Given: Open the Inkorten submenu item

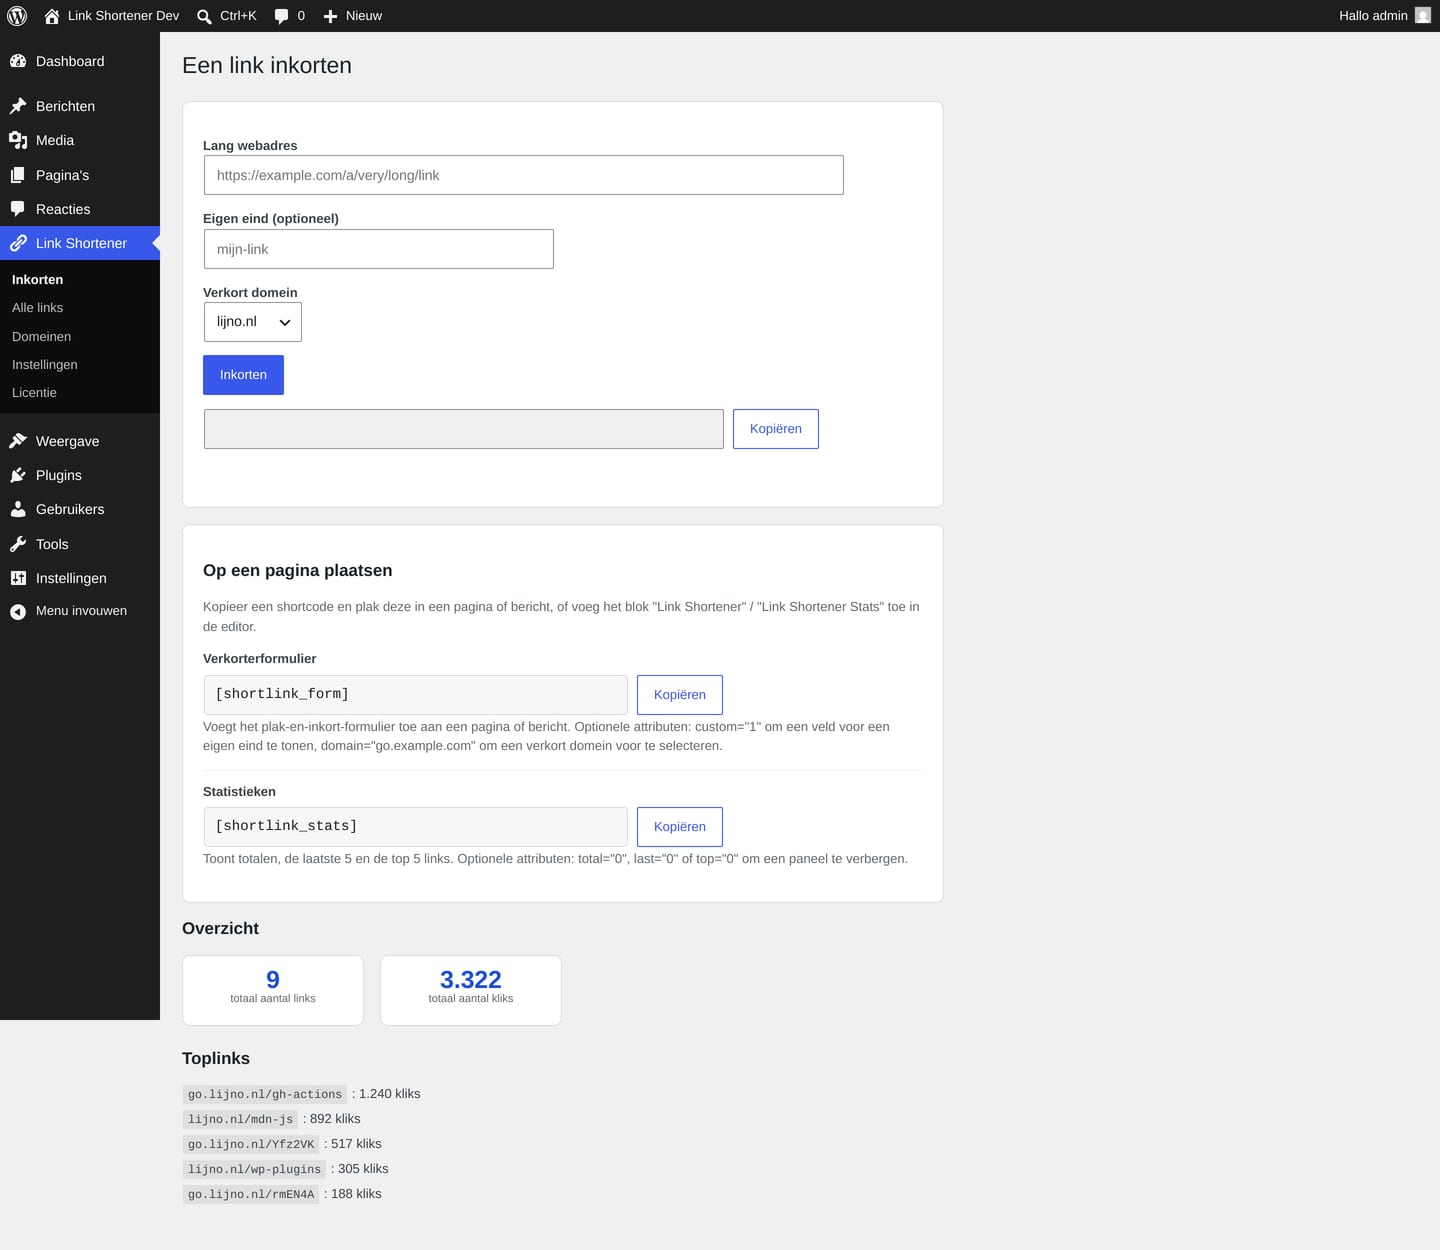Looking at the screenshot, I should click(x=37, y=280).
